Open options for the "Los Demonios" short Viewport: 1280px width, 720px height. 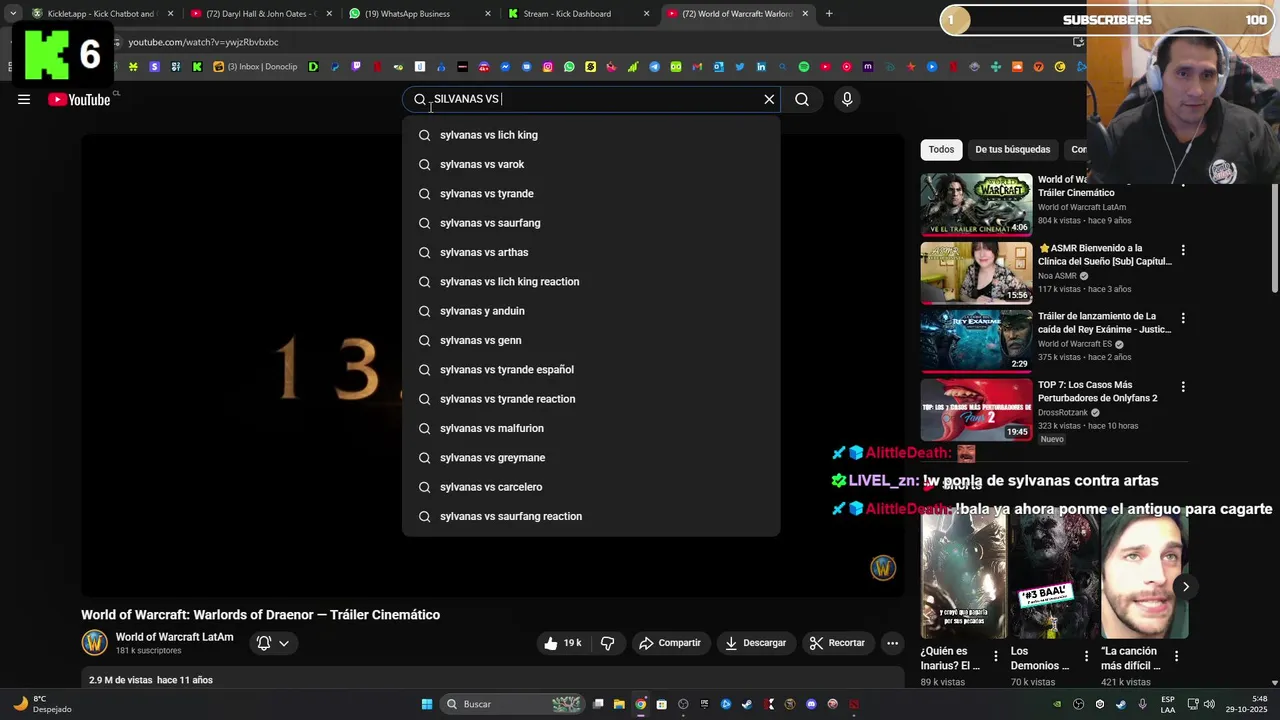pos(1085,657)
